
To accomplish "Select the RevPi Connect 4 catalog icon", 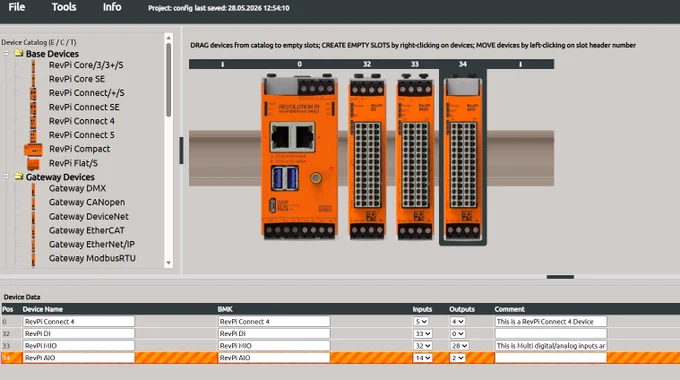I will click(33, 121).
